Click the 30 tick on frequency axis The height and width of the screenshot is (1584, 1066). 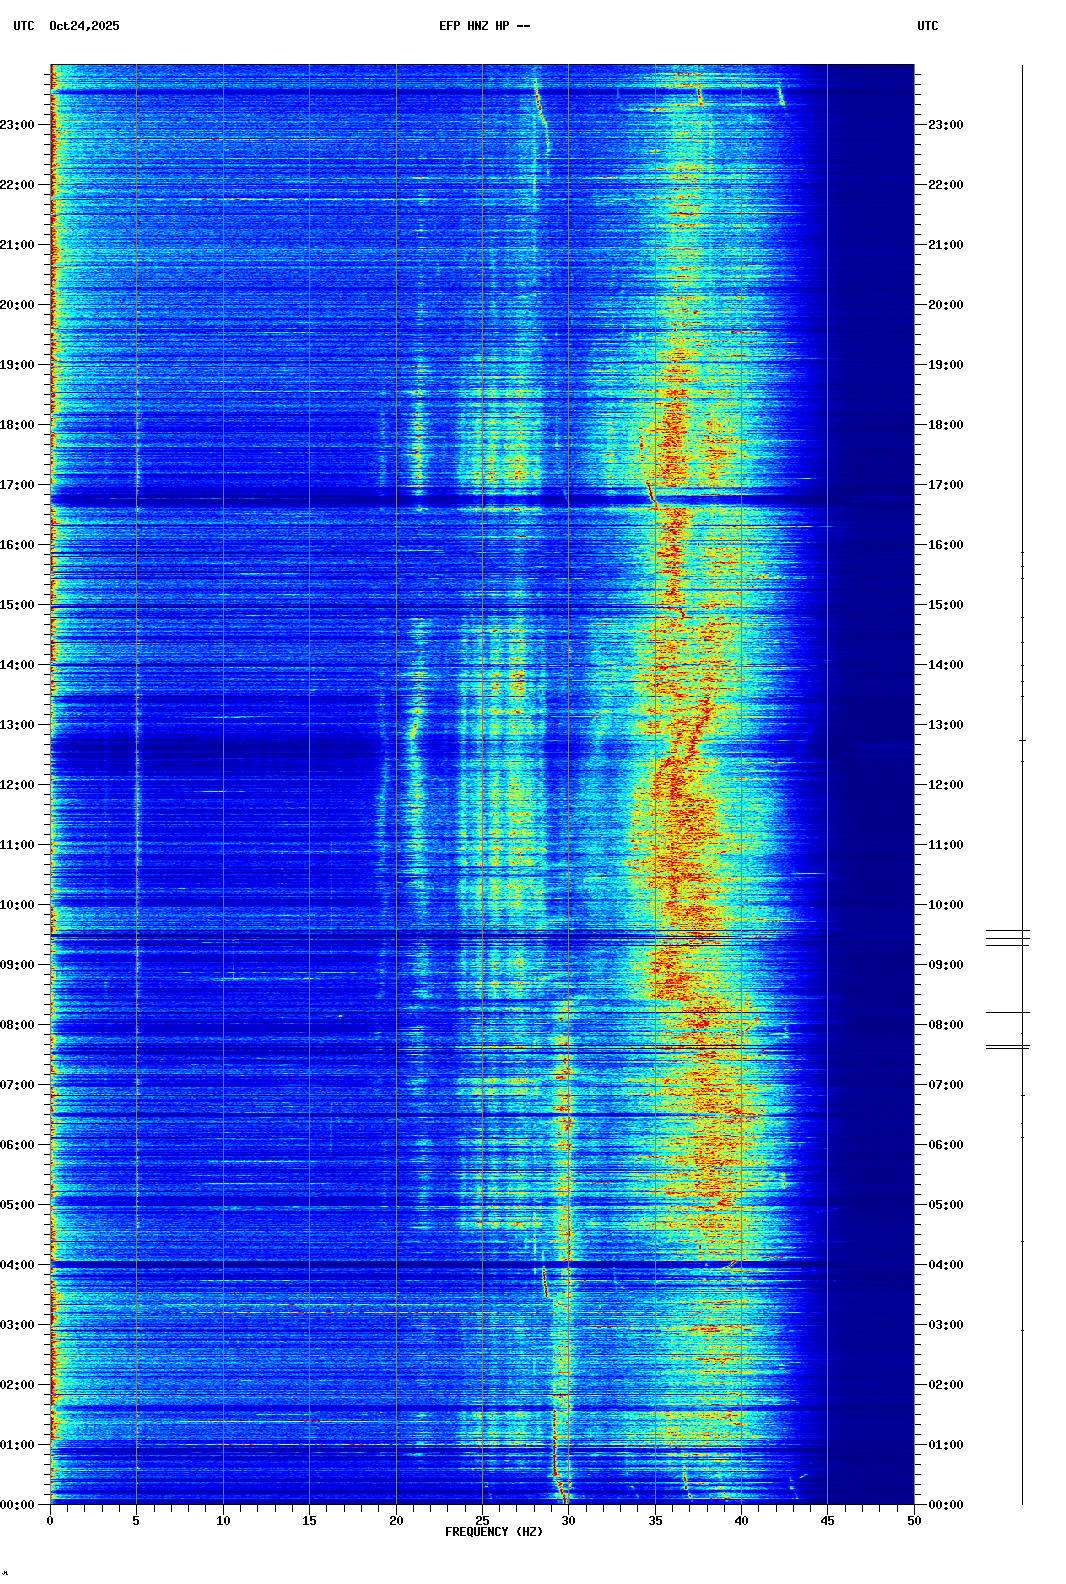[x=568, y=1521]
